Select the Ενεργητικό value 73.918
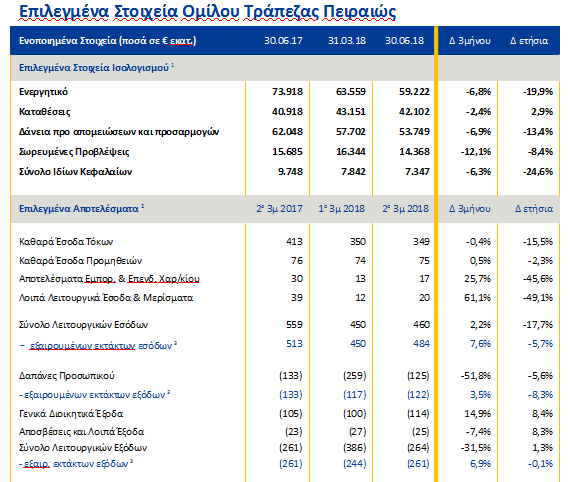Viewport: 571px width, 482px height. coord(287,92)
